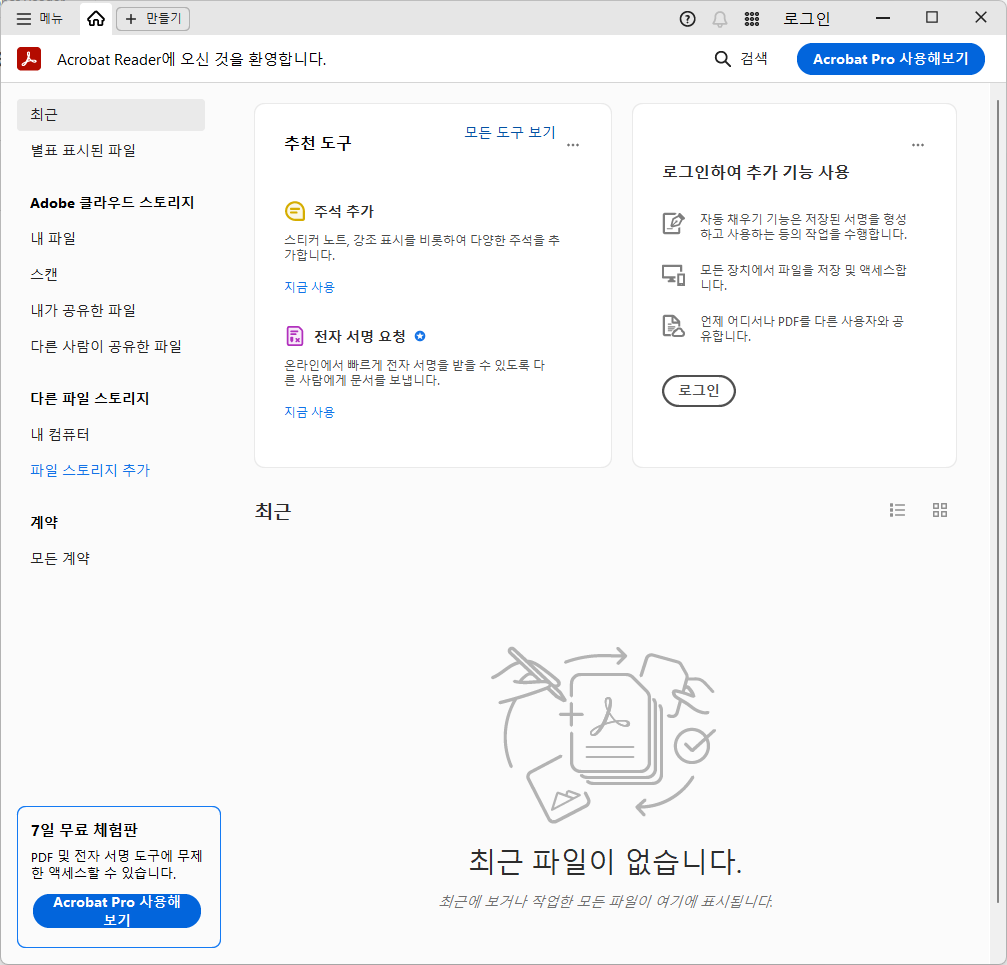Screen dimensions: 1007x965
Task: Click the Acrobat Reader에 오신 것을 환영합니다 text
Action: 191,59
